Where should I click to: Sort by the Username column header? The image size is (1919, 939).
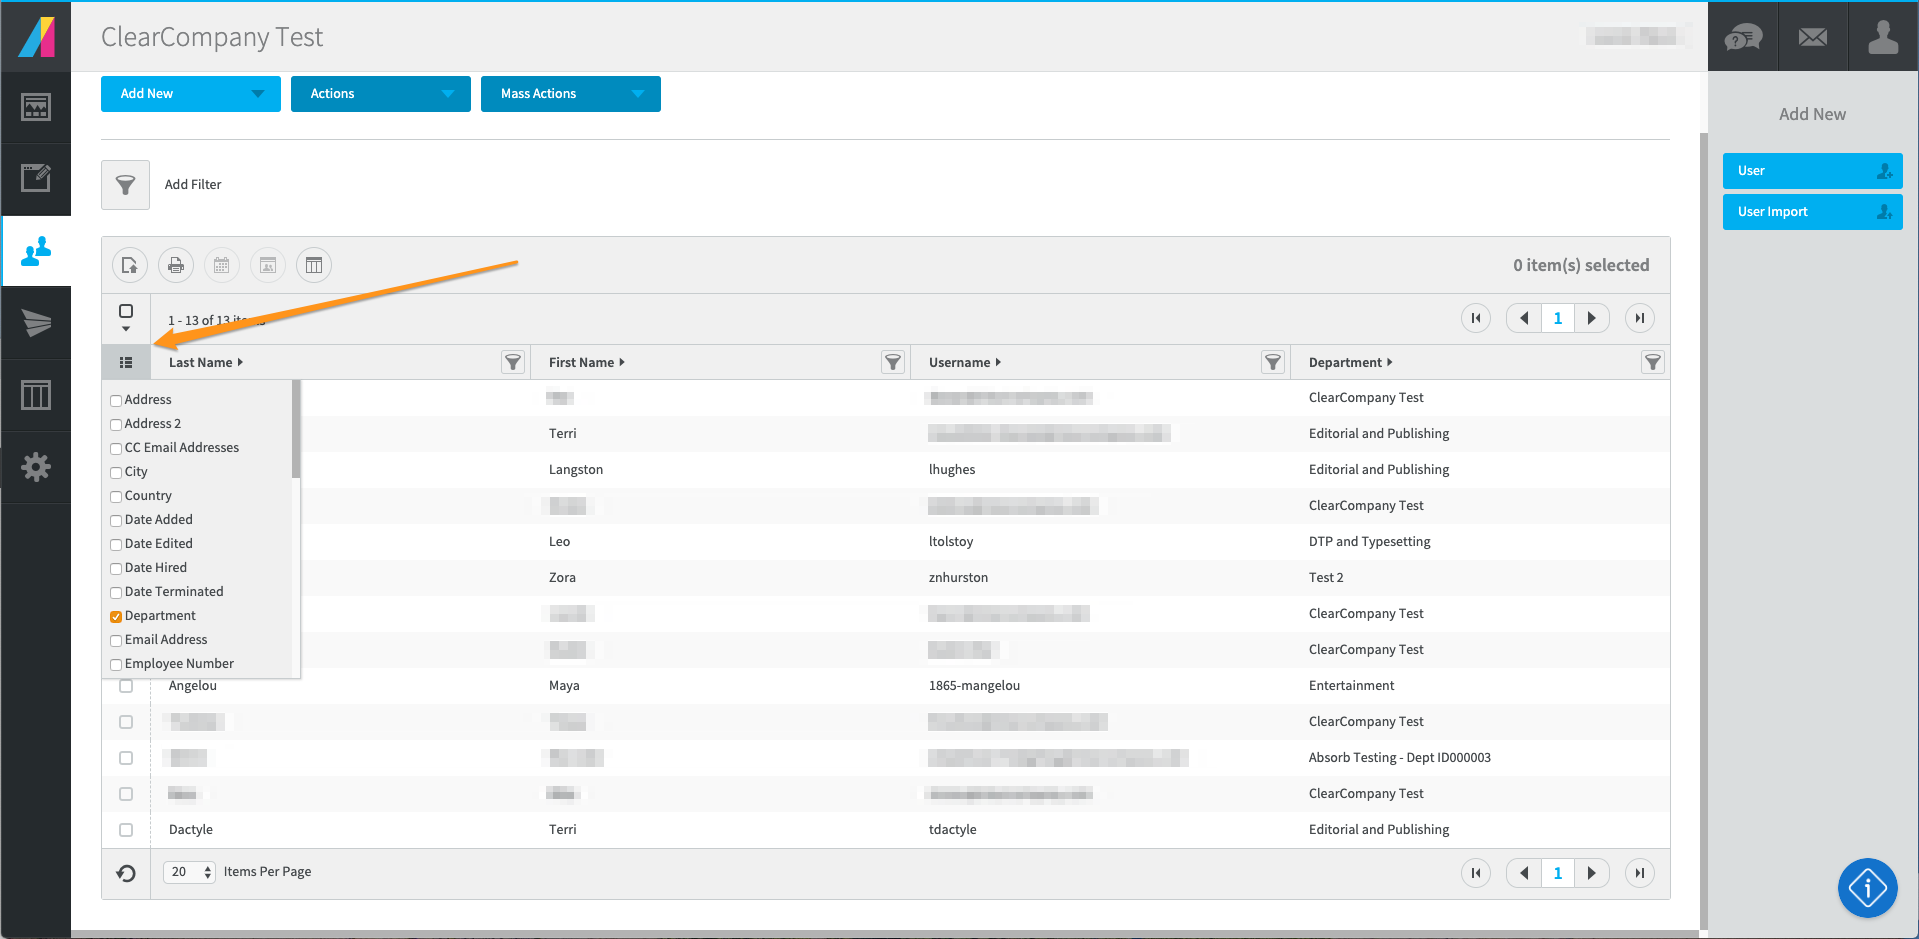click(964, 362)
